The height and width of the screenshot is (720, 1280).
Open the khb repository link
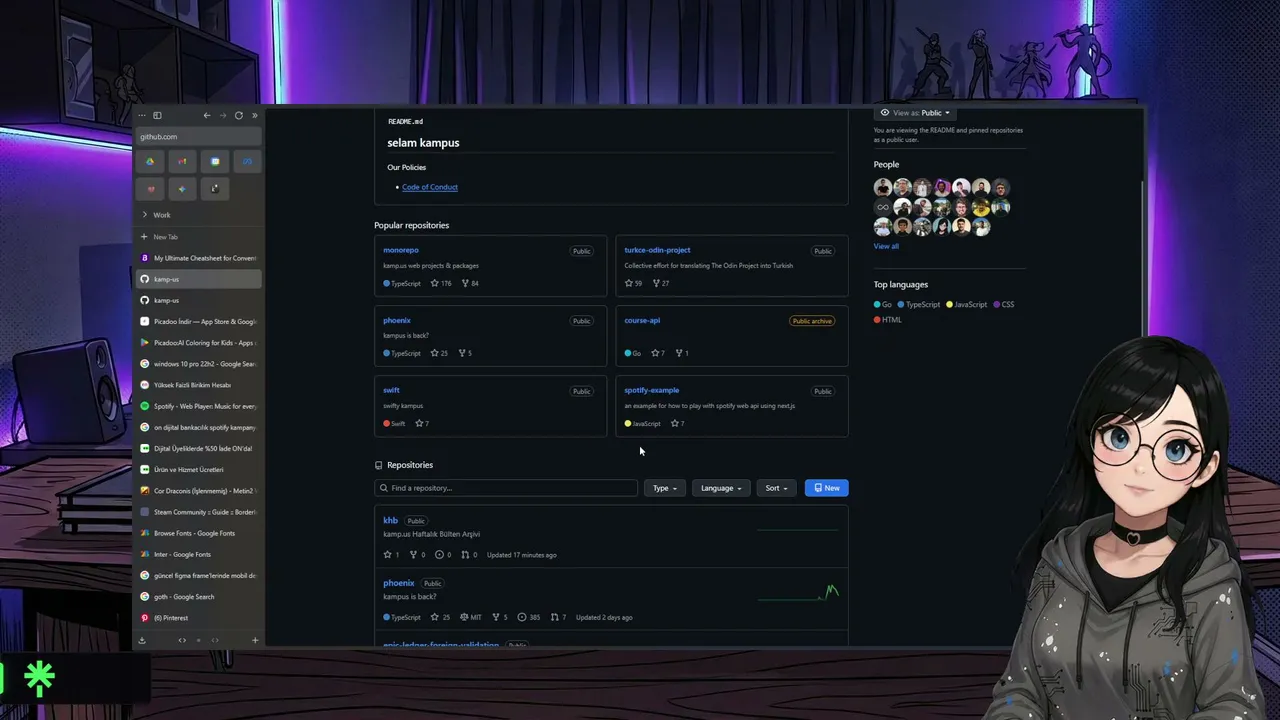pos(390,520)
